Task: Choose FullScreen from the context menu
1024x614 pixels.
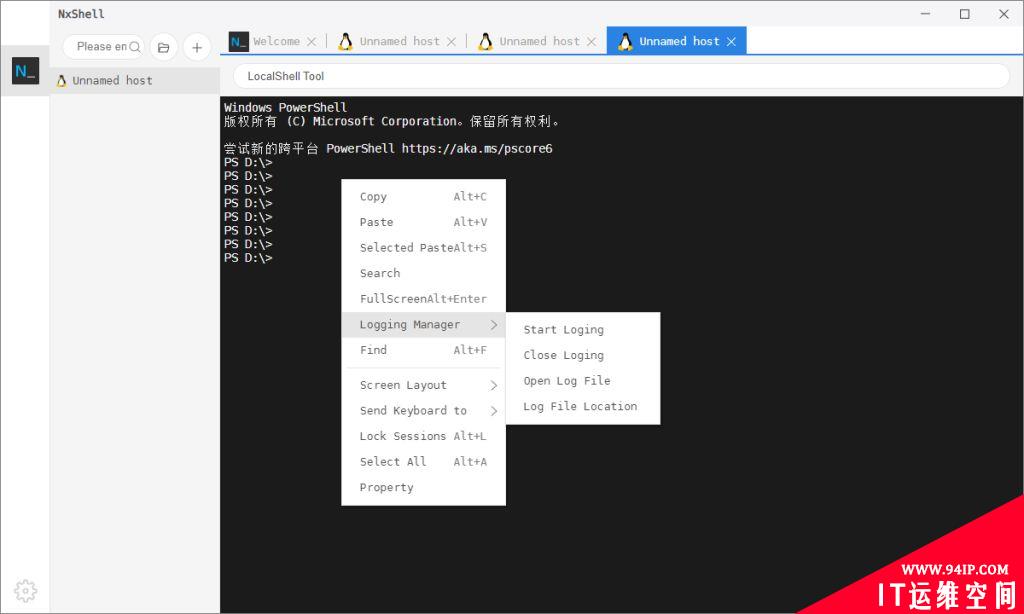Action: click(423, 299)
